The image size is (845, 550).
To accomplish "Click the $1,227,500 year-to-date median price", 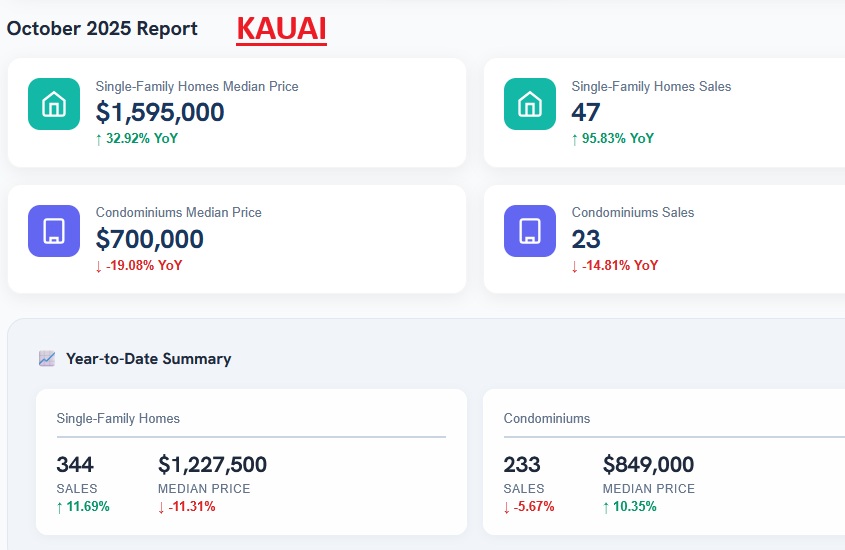I will (212, 464).
